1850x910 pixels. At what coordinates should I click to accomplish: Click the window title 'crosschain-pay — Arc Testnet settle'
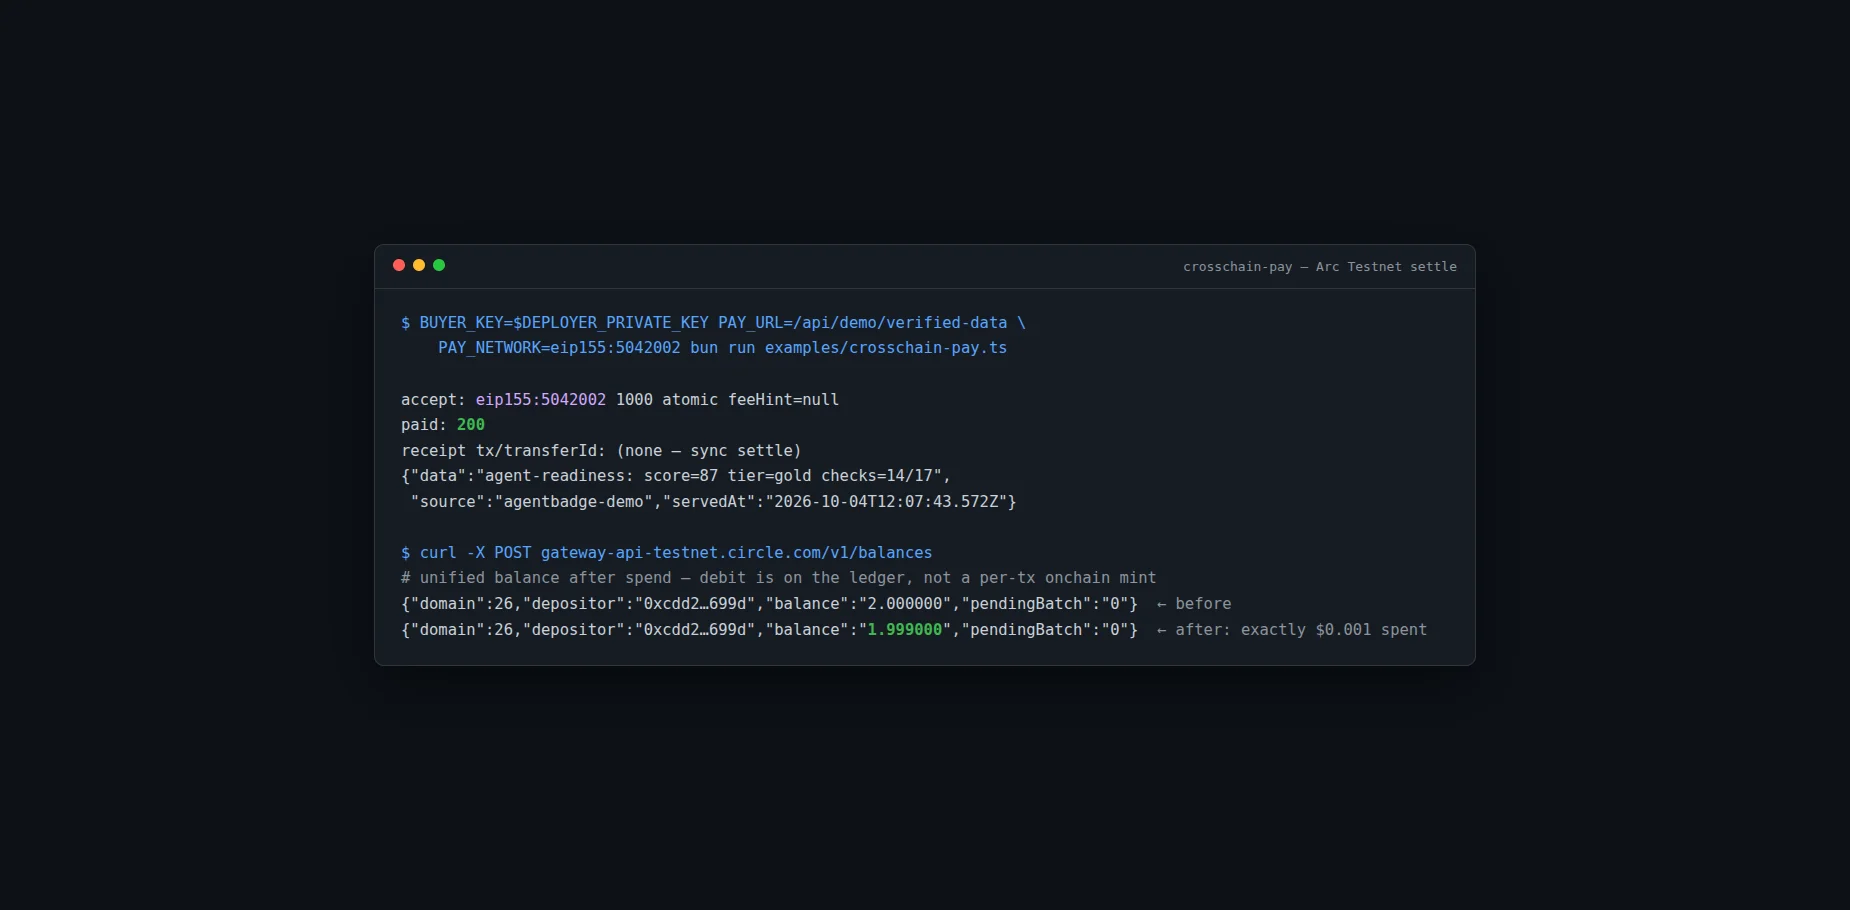[1320, 267]
